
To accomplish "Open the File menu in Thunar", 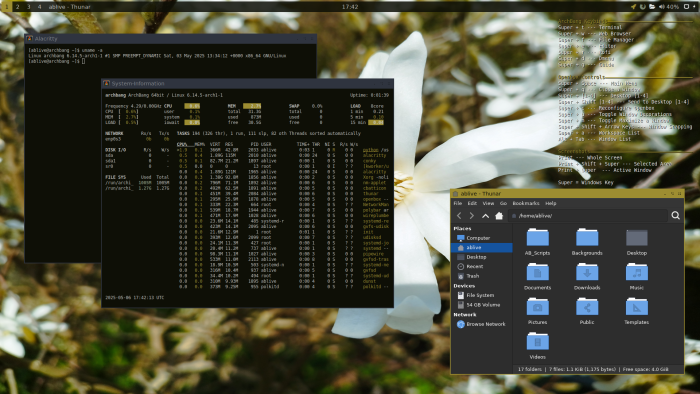I will click(458, 203).
